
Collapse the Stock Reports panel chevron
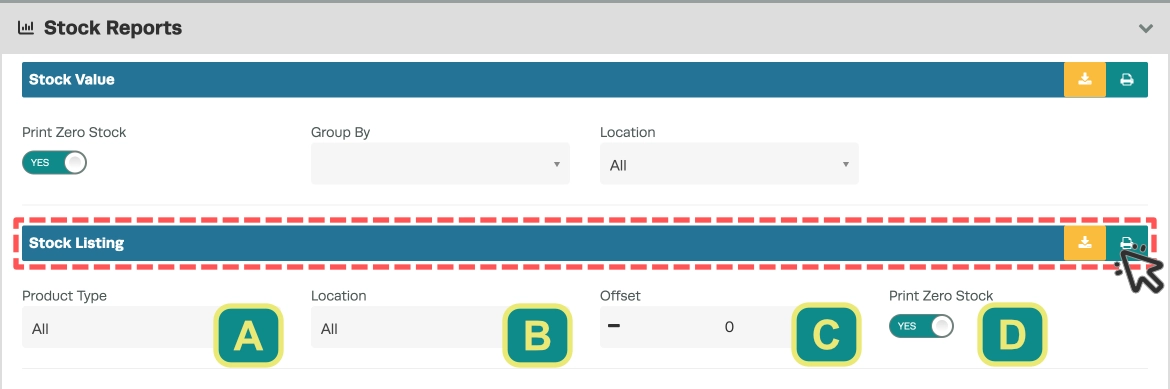coord(1145,29)
